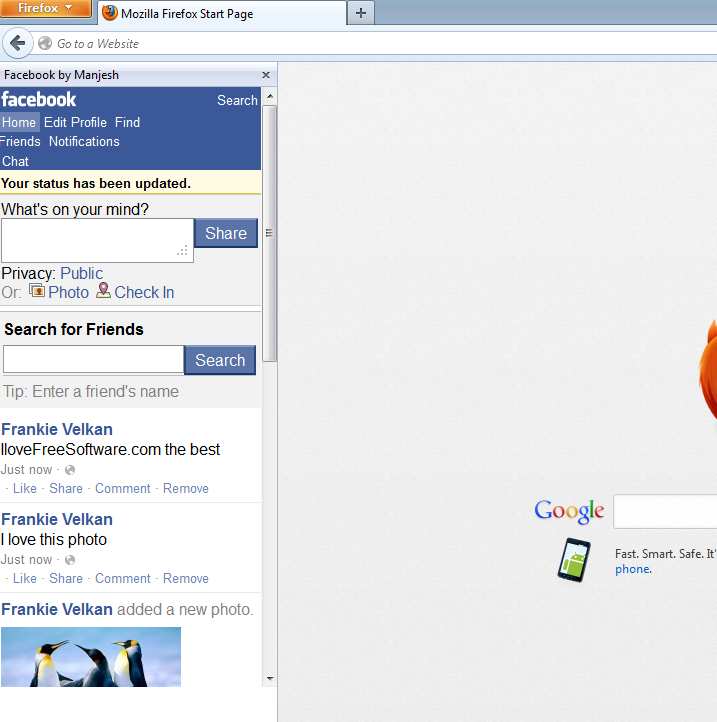
Task: Open Edit Profile in Facebook sidebar
Action: click(x=76, y=122)
